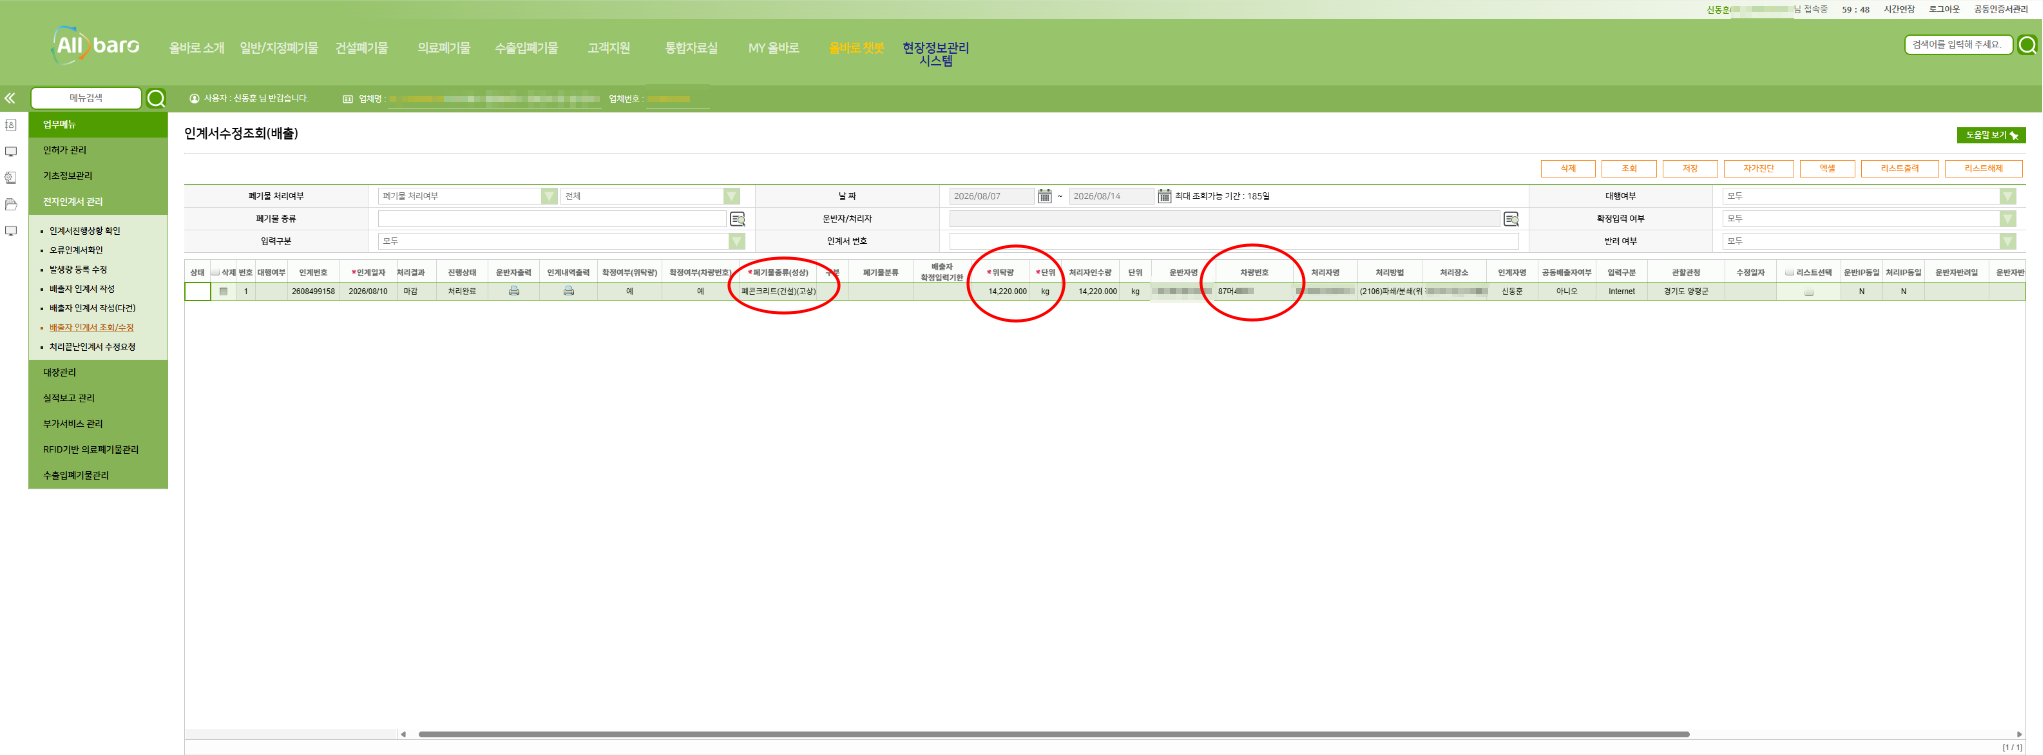Tick the 리스트선택 checkbox in row 1

1808,292
